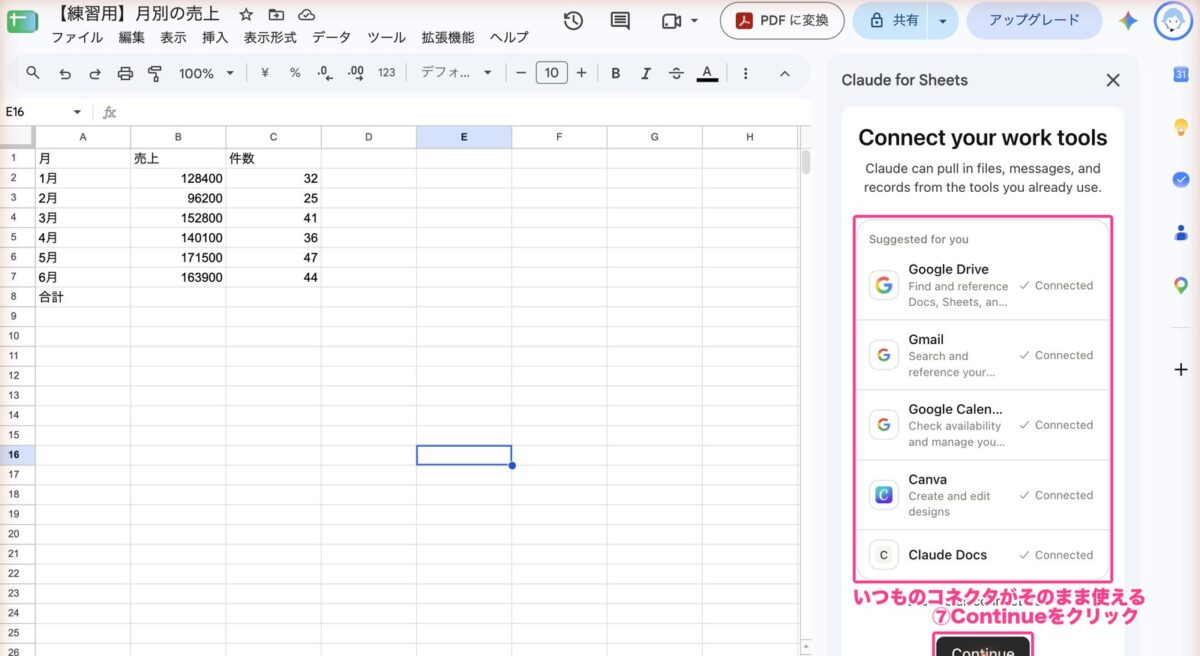
Task: Print the spreadsheet
Action: point(125,73)
